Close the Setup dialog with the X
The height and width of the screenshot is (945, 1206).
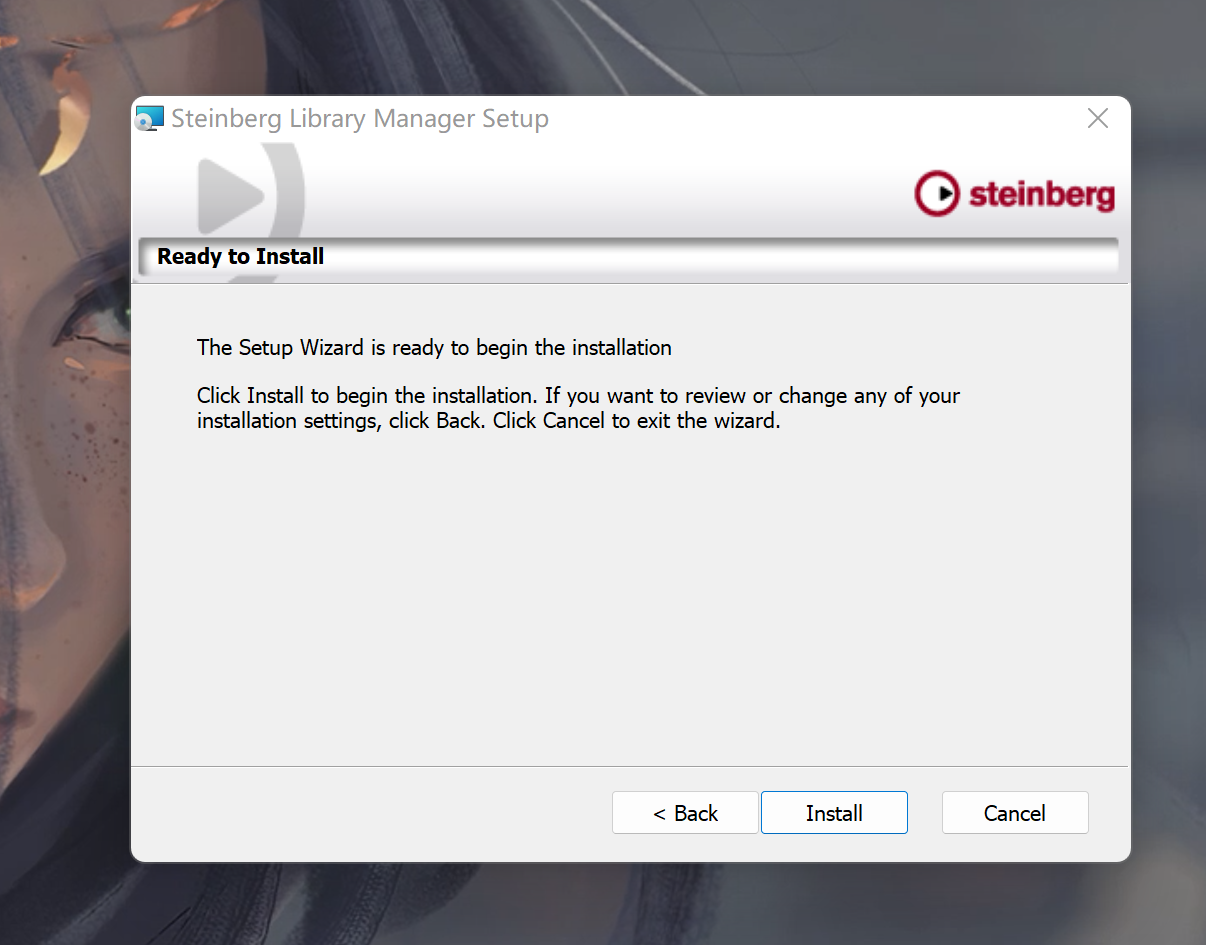pos(1097,118)
